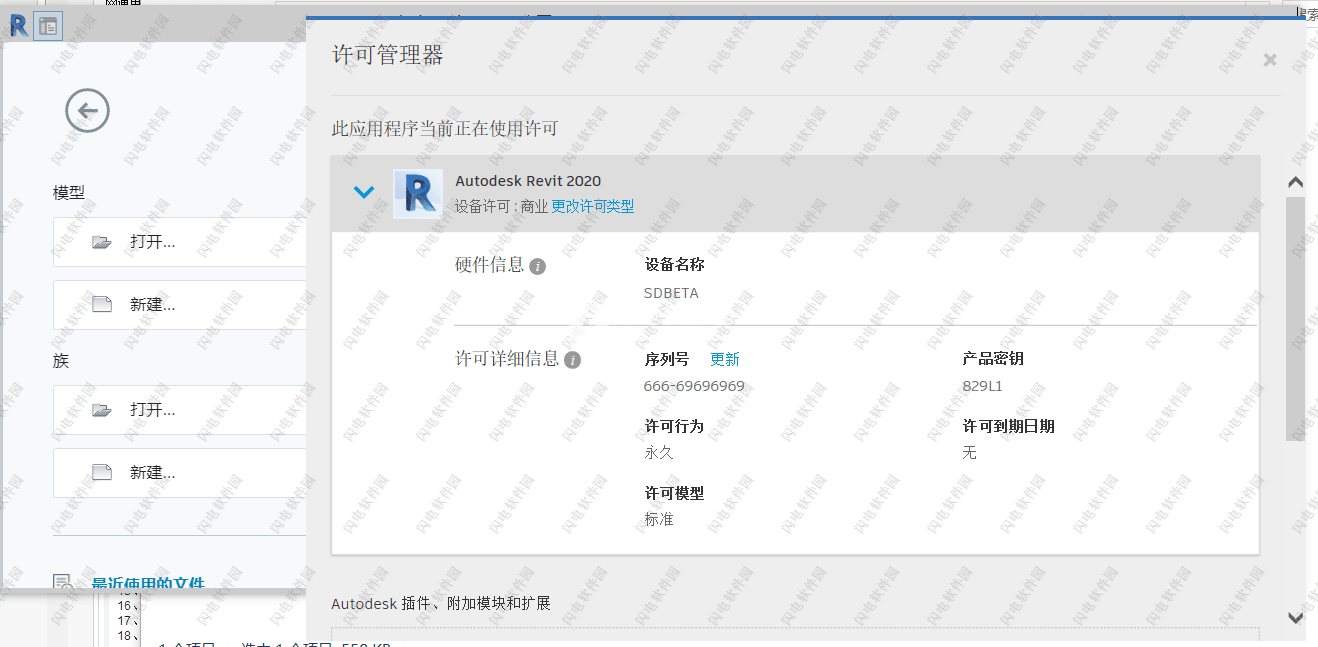Click the 设备名称 label
Image resolution: width=1318 pixels, height=647 pixels.
click(x=675, y=266)
